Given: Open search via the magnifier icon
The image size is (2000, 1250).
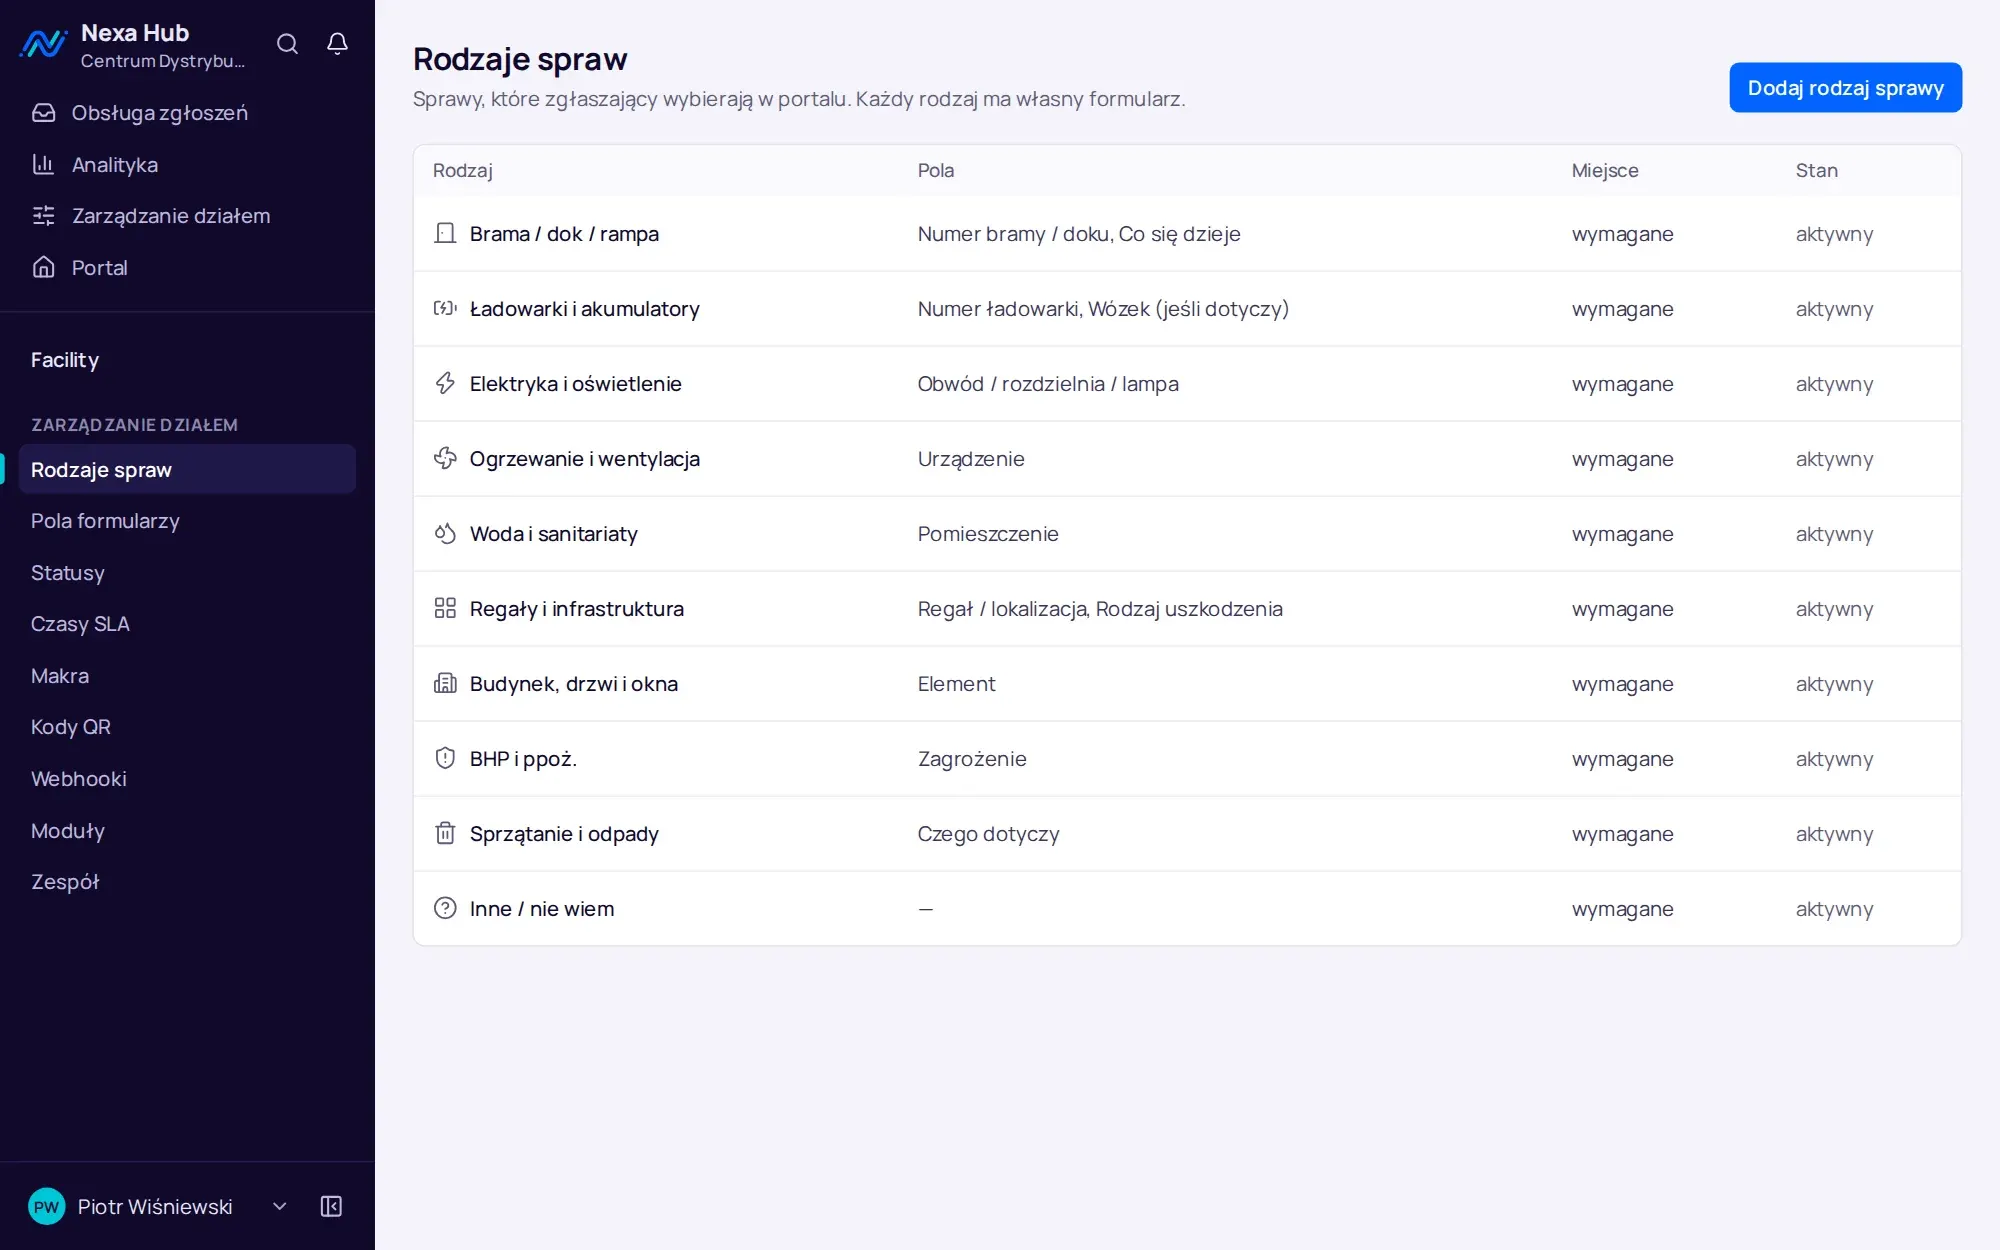Looking at the screenshot, I should coord(287,44).
